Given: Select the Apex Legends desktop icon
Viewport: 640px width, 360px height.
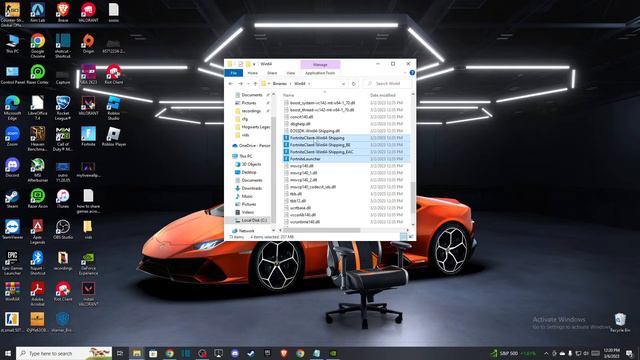Looking at the screenshot, I should coord(38,232).
